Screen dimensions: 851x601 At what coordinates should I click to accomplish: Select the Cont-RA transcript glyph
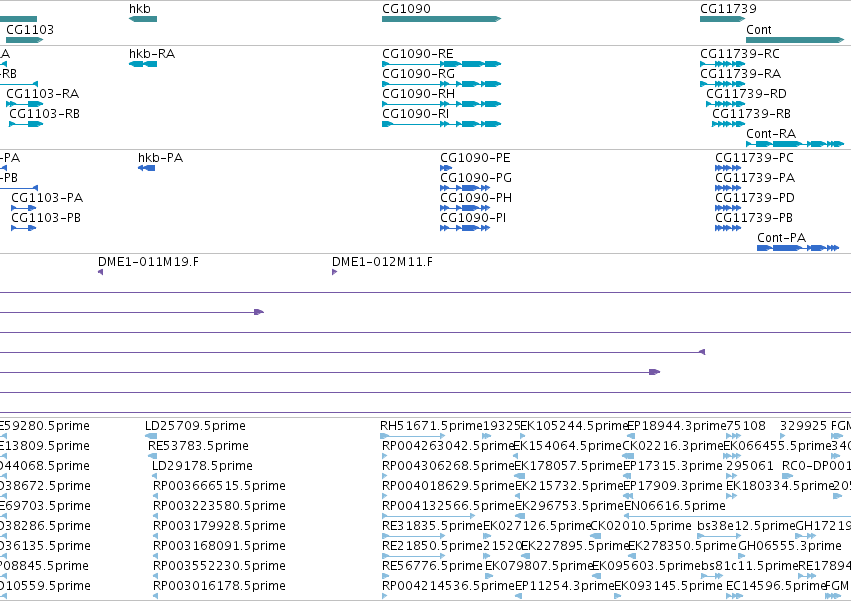[x=795, y=144]
